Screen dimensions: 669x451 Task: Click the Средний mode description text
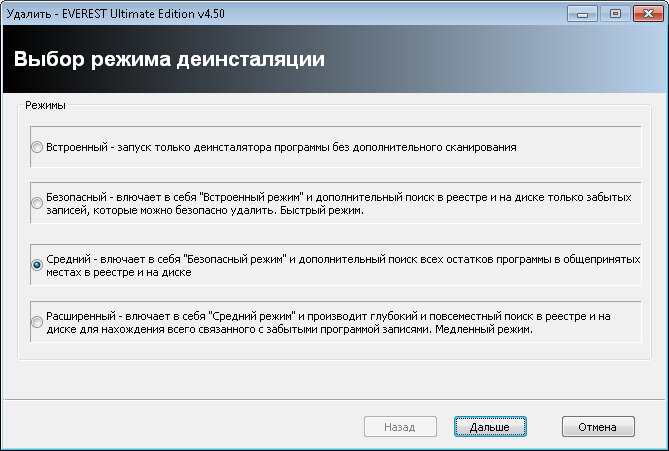(x=343, y=265)
